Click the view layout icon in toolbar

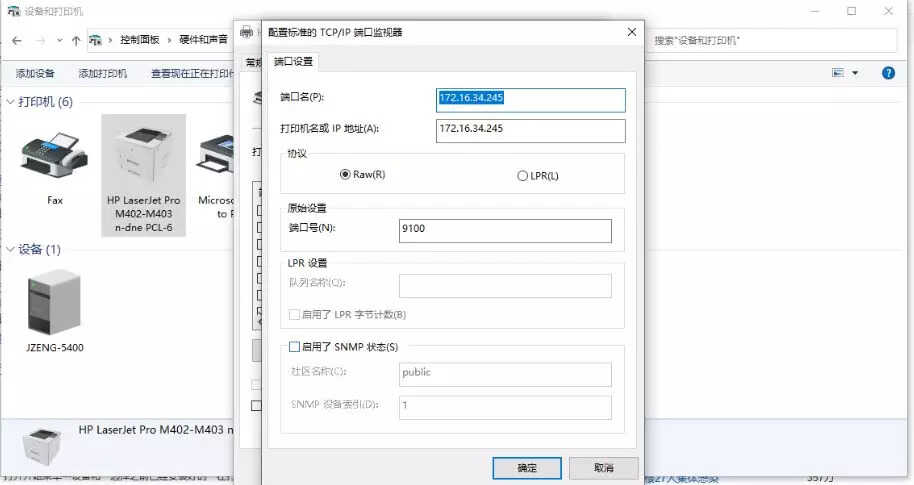[838, 73]
